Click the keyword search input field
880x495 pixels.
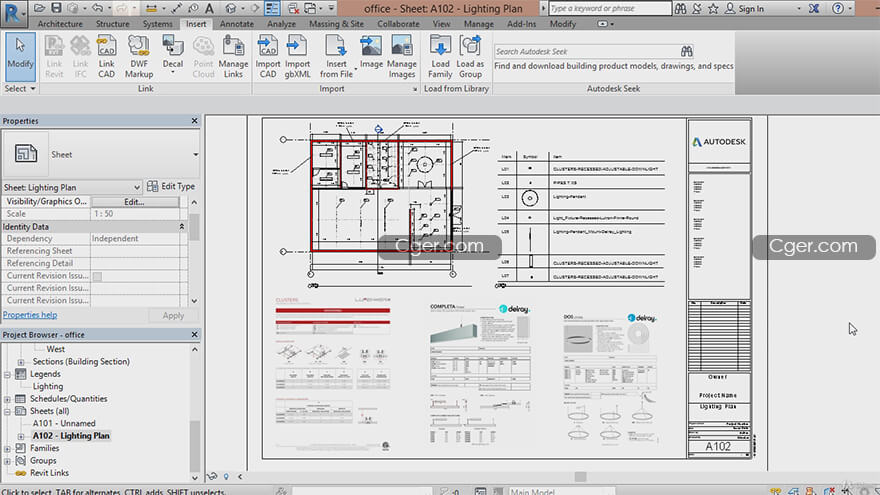[609, 8]
